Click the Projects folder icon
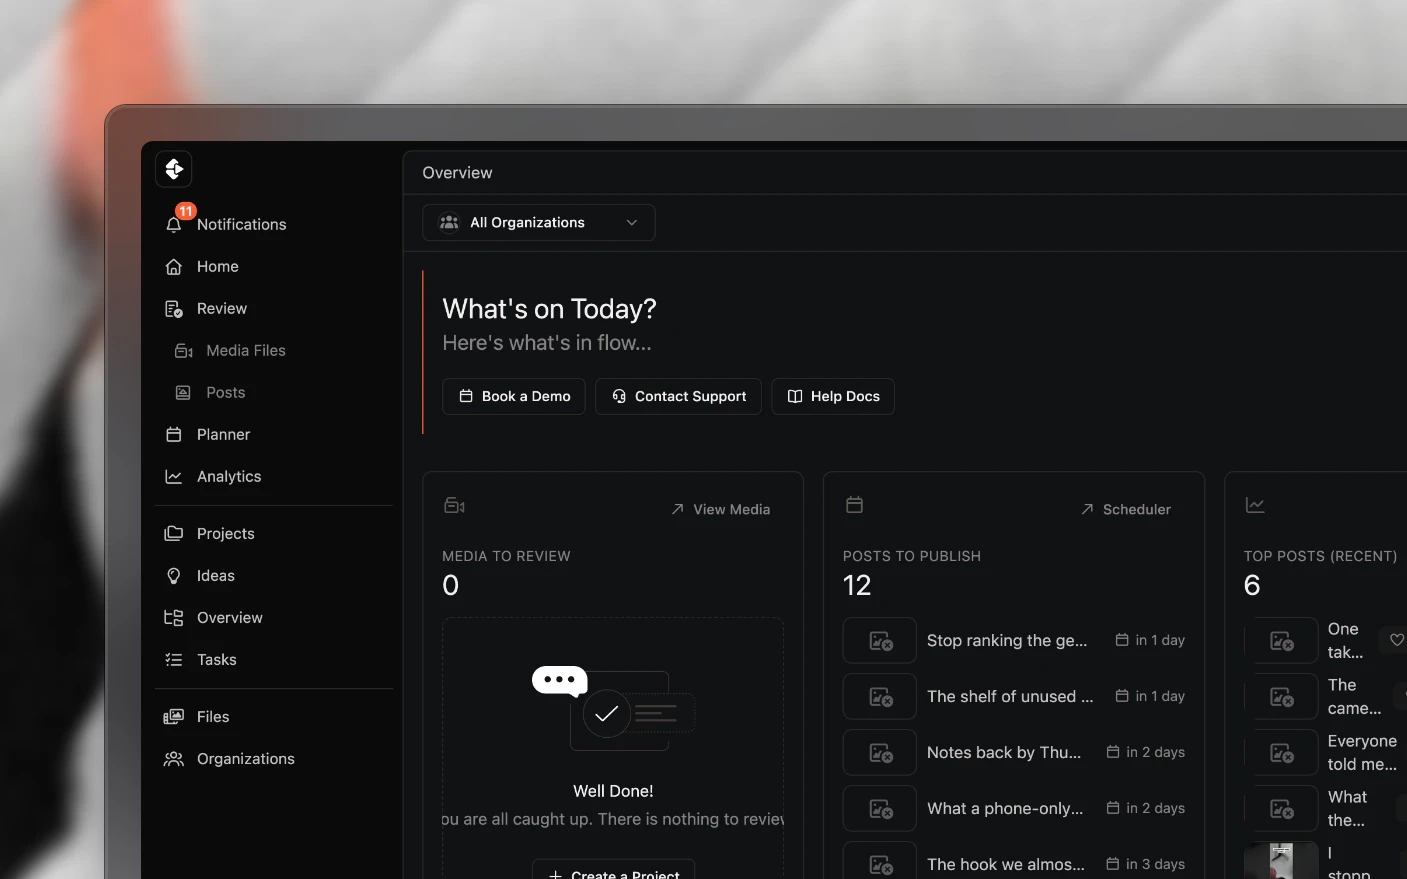 (x=174, y=534)
